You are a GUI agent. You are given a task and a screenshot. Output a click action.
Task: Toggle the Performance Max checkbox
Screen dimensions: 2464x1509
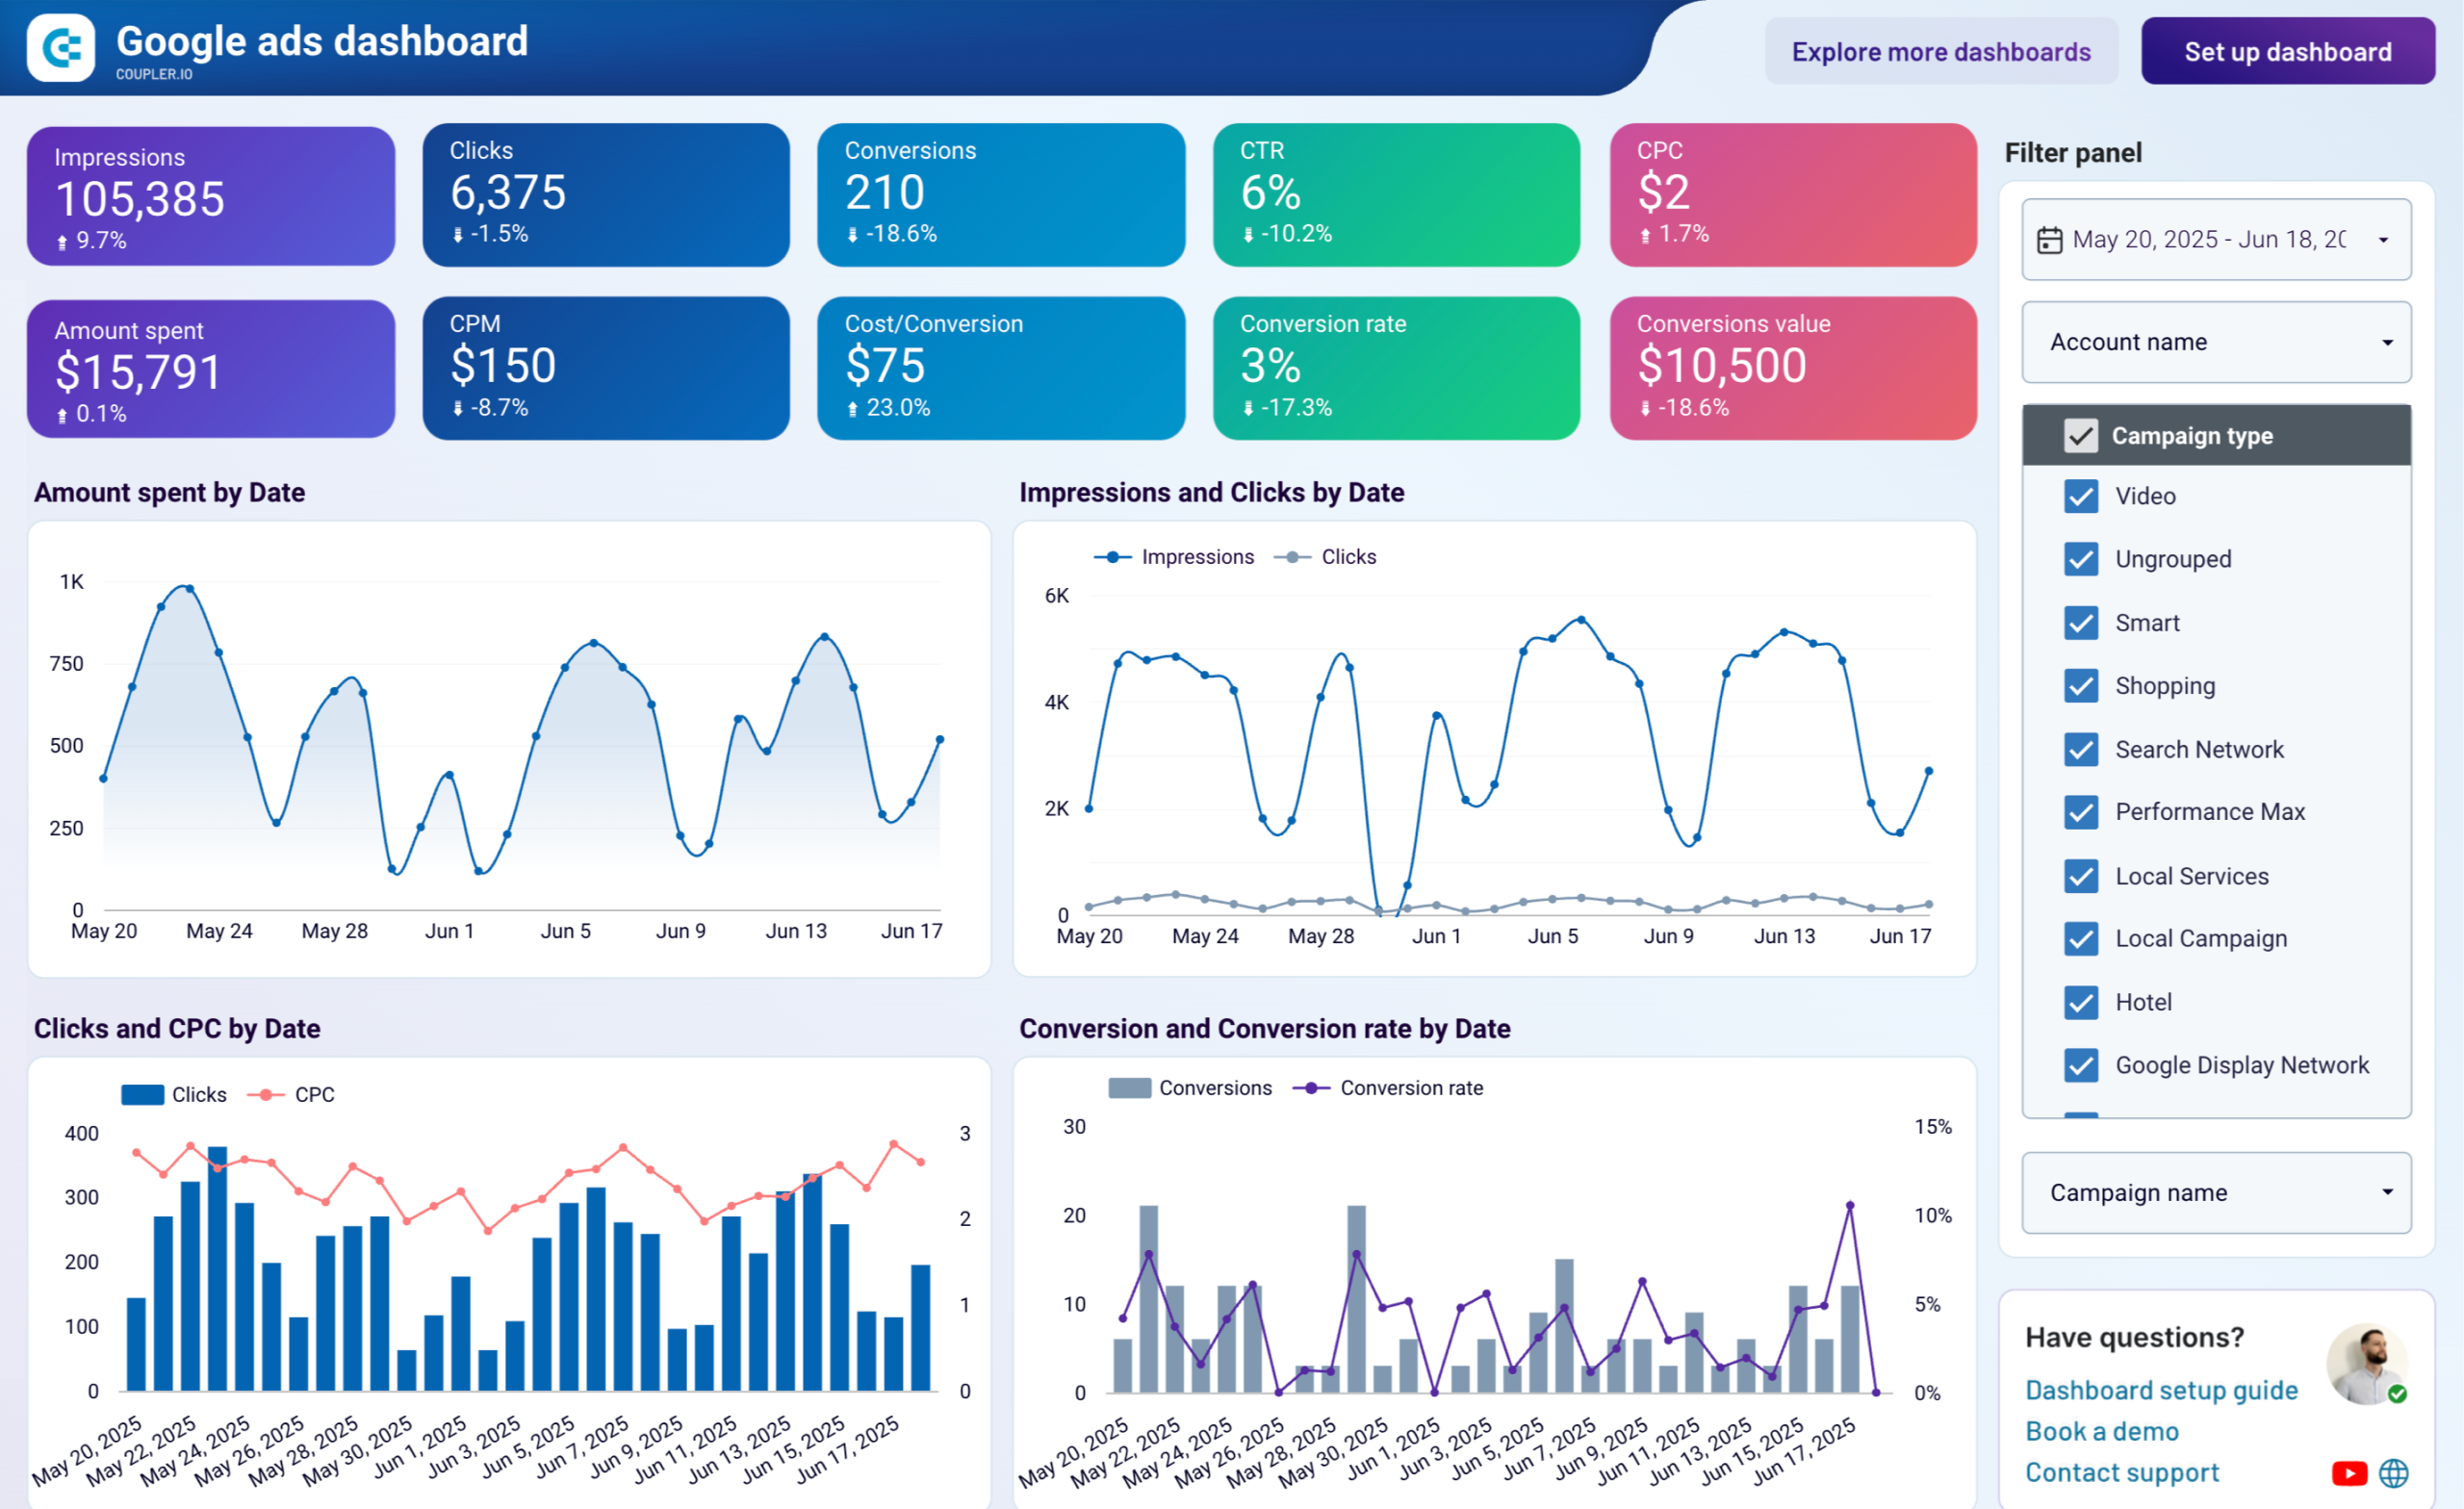coord(2081,812)
